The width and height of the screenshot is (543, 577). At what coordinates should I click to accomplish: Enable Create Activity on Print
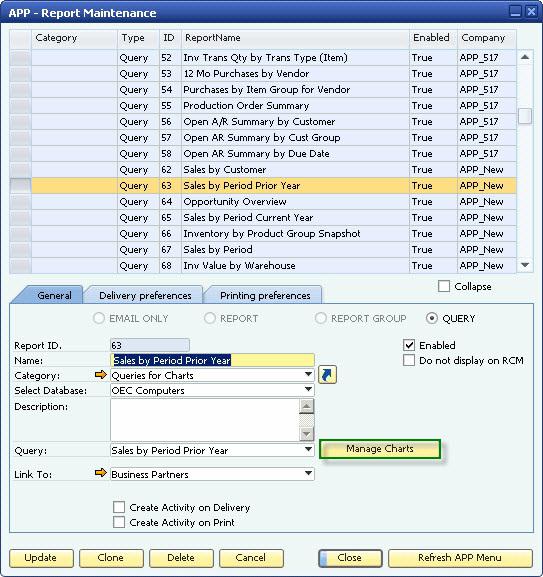click(x=119, y=522)
